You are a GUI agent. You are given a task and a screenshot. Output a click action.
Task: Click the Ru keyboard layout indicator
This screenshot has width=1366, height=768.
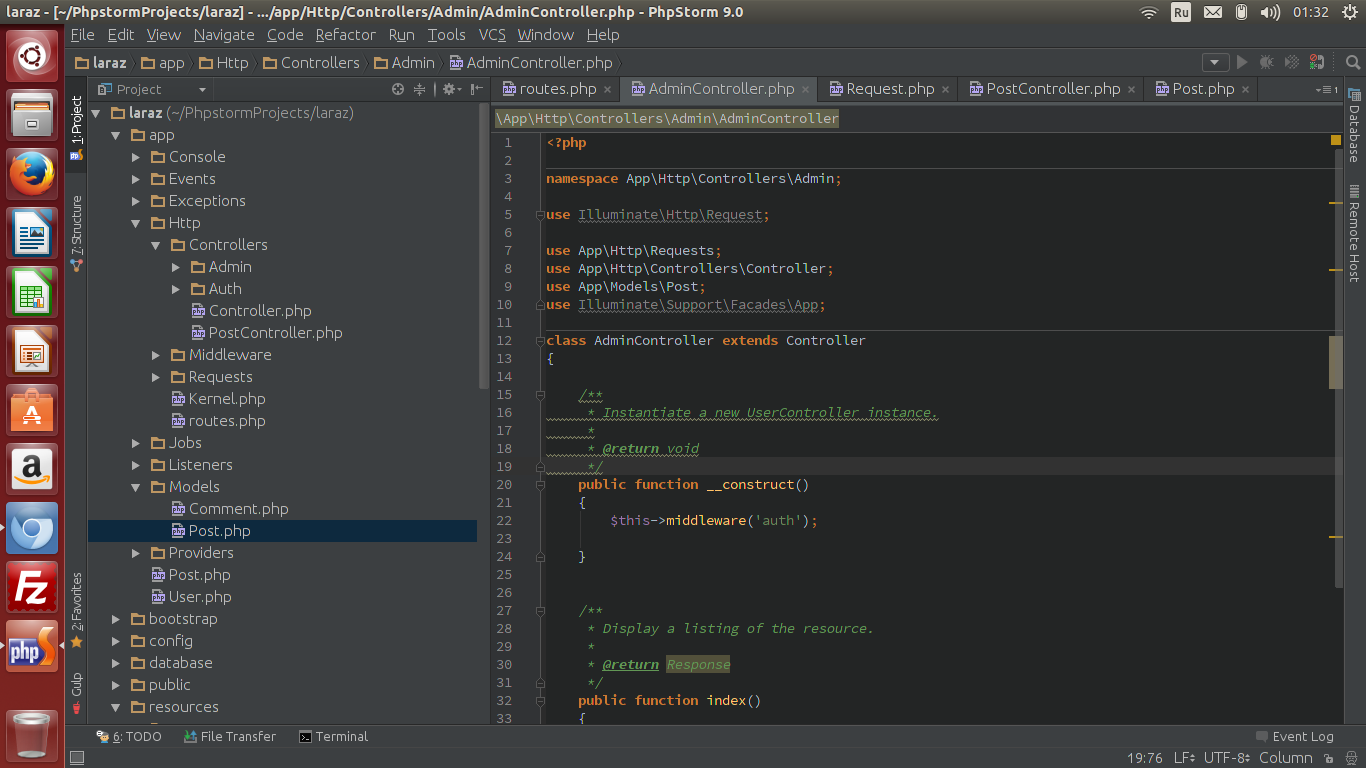tap(1181, 12)
